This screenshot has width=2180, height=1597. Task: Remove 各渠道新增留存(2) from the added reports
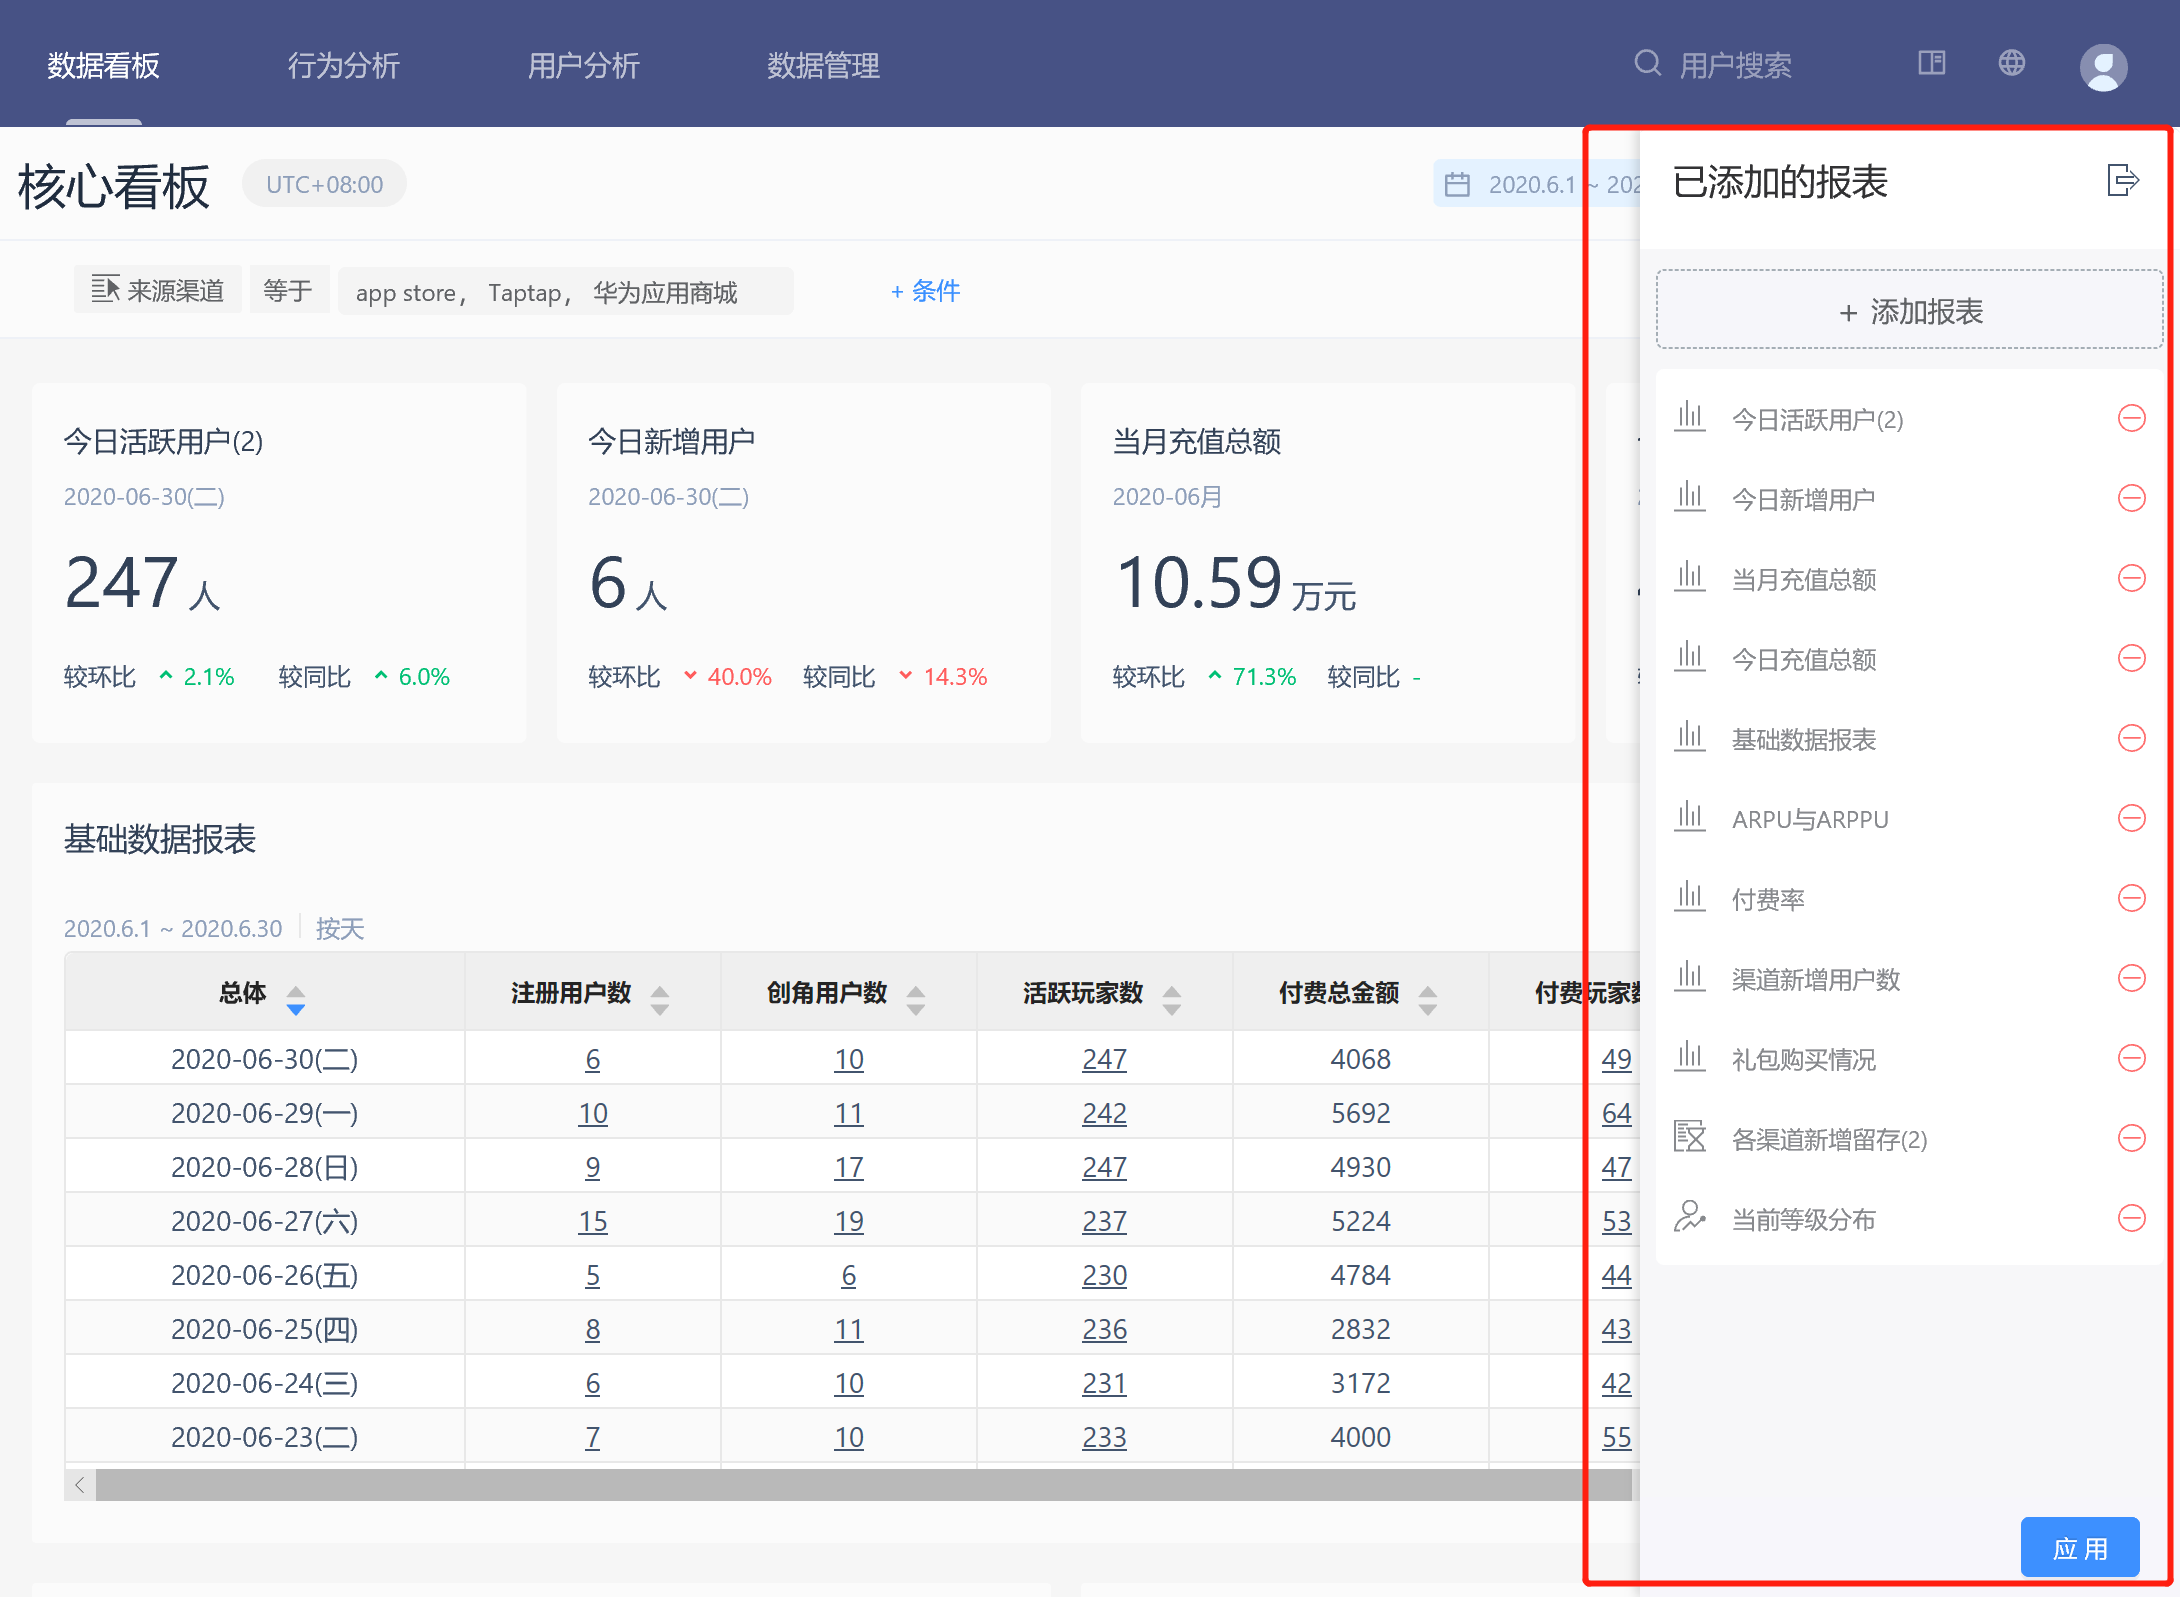coord(2131,1139)
